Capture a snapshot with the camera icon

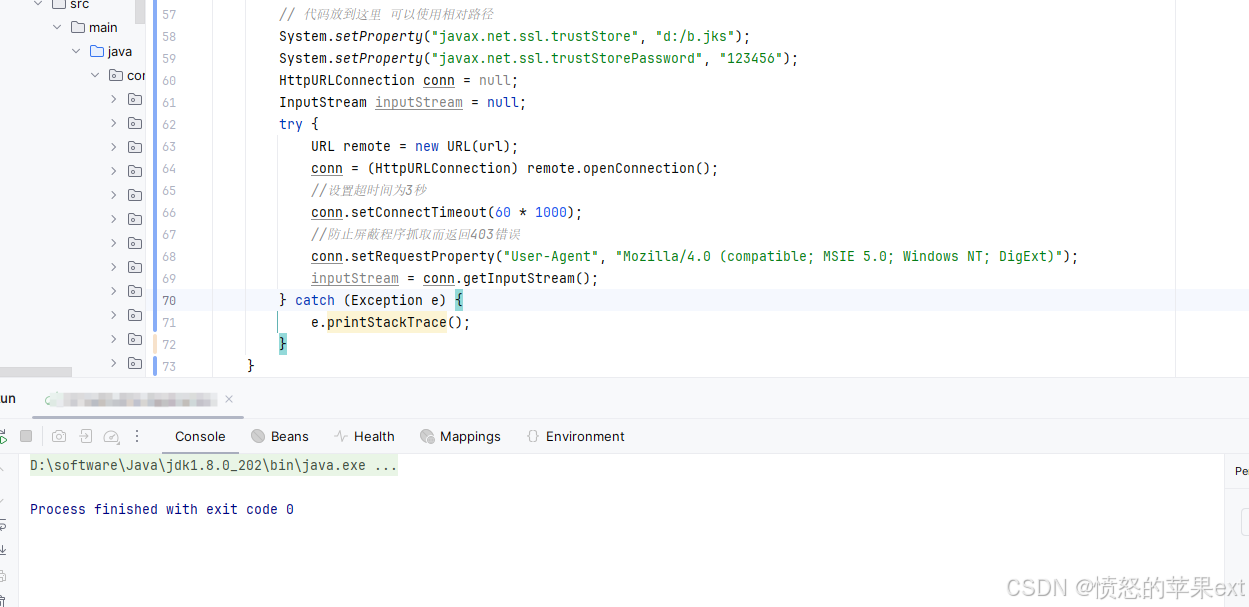pos(59,436)
